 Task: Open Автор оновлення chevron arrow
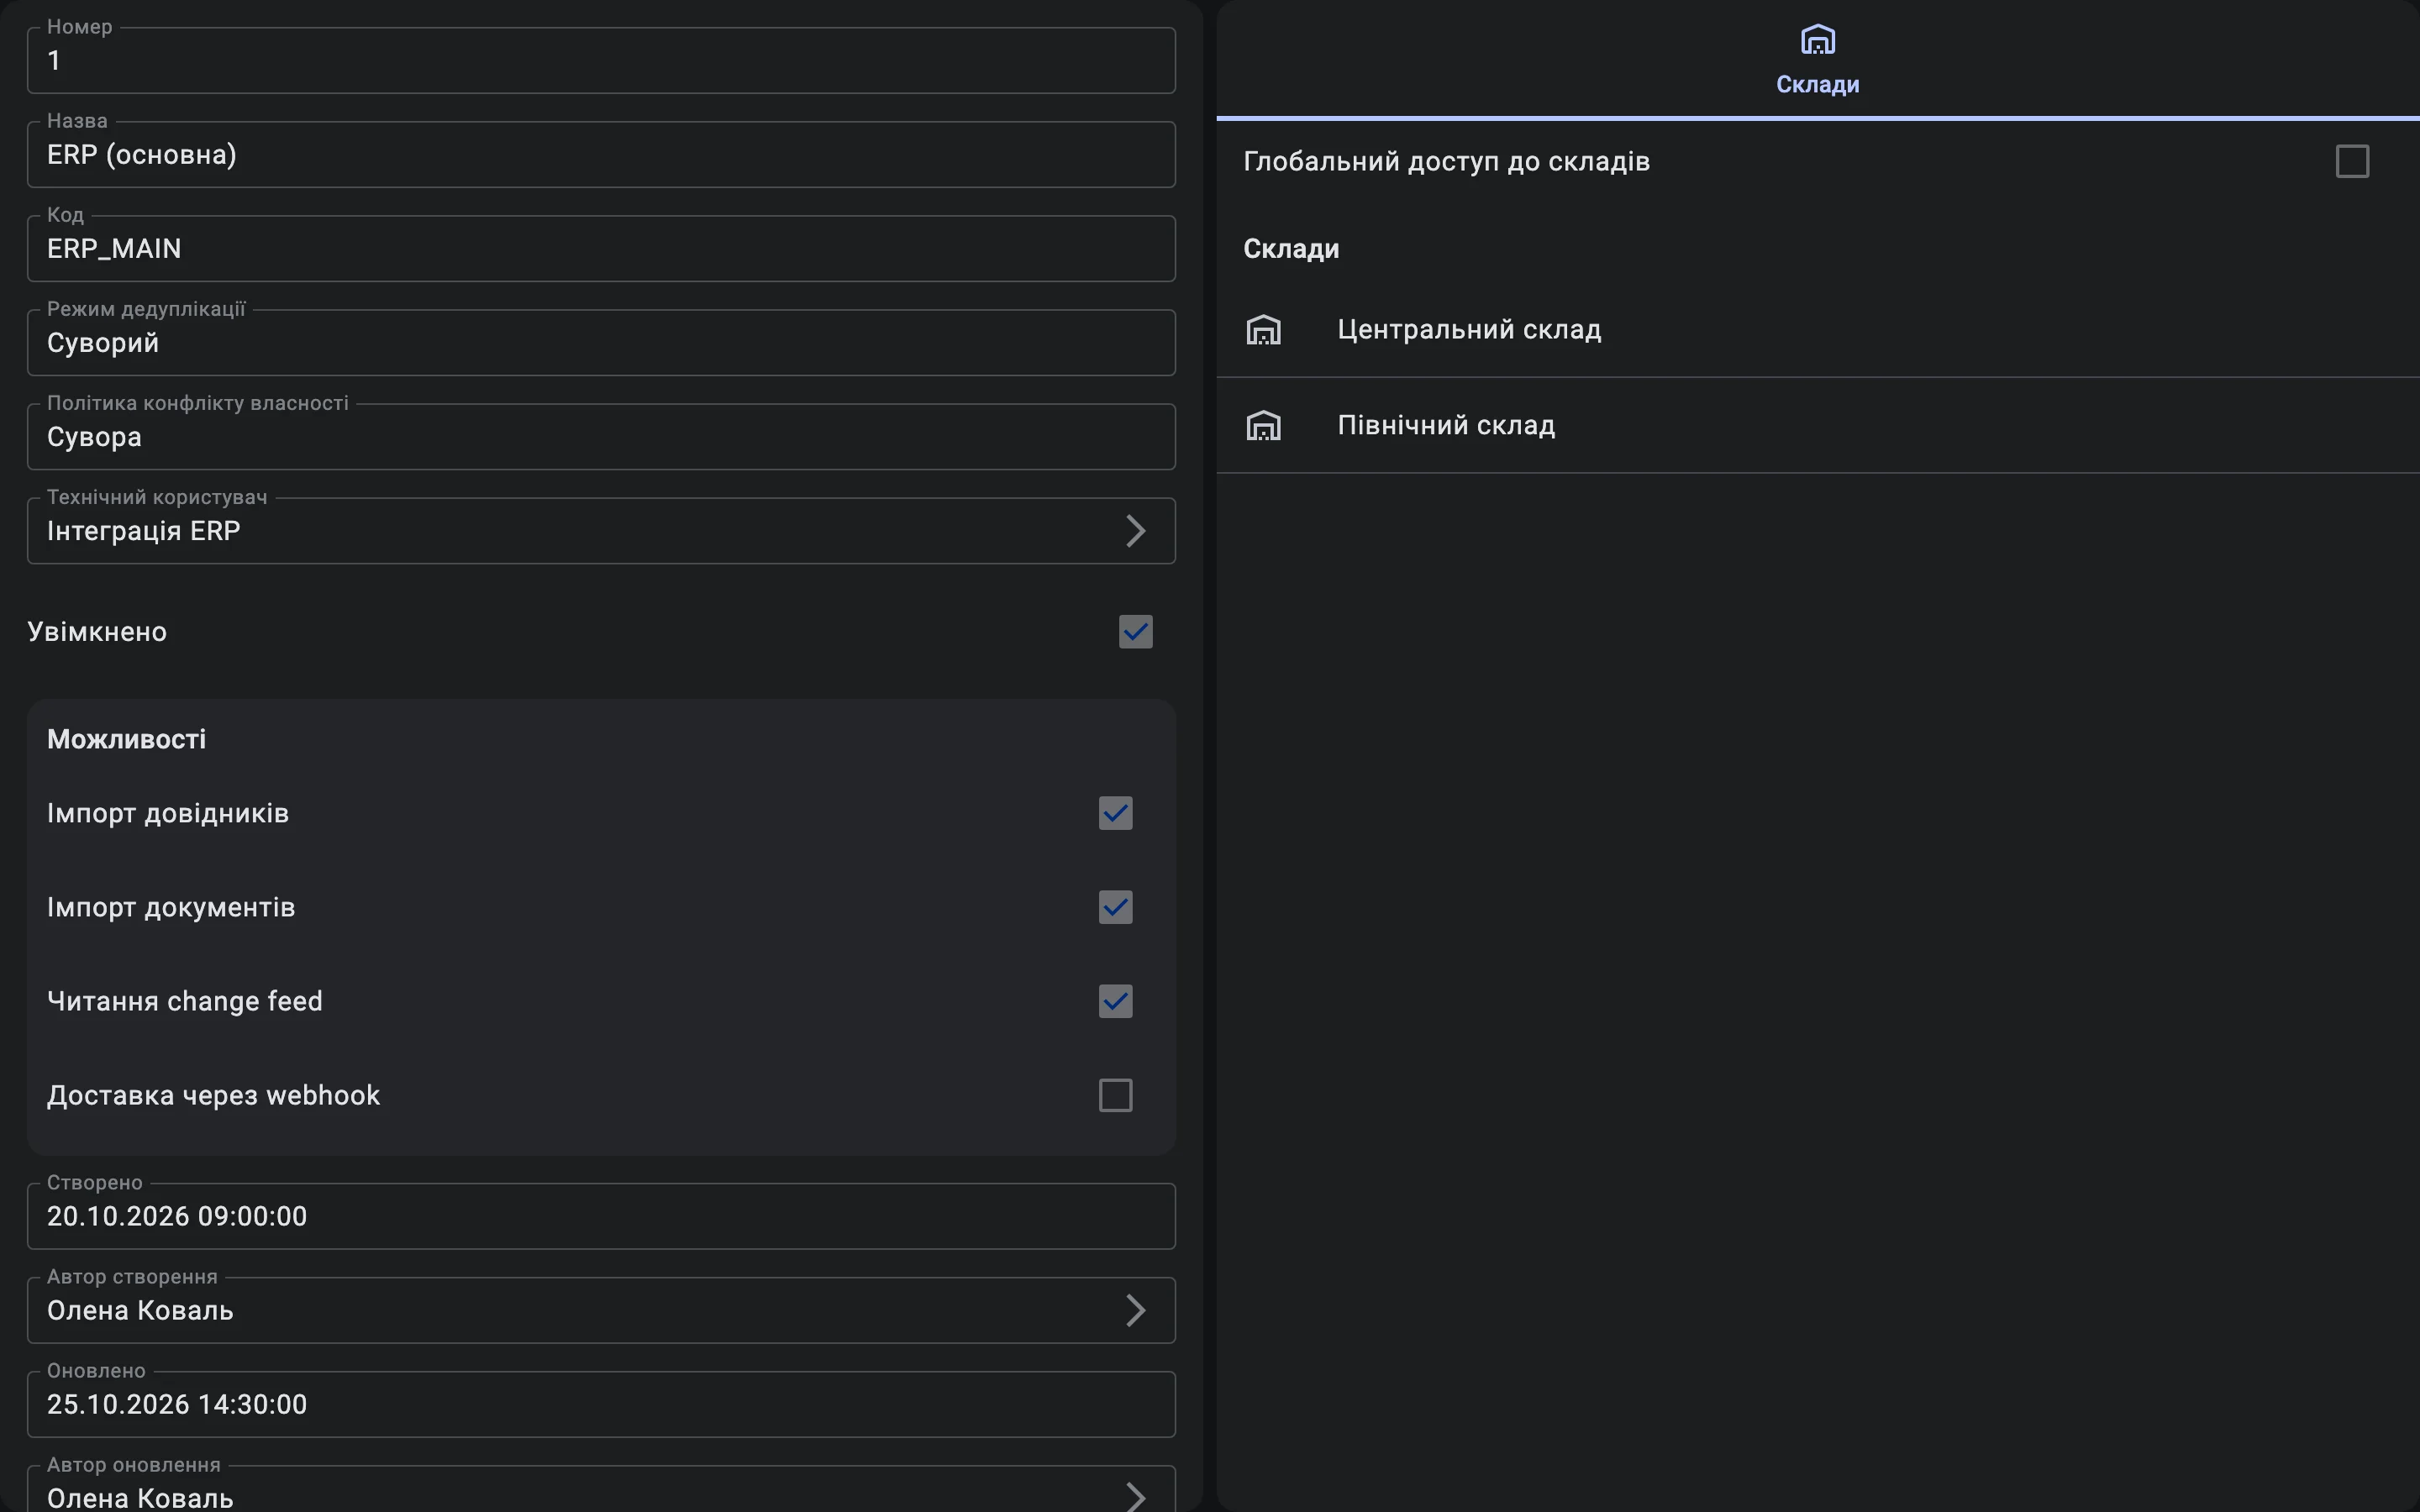tap(1135, 1496)
